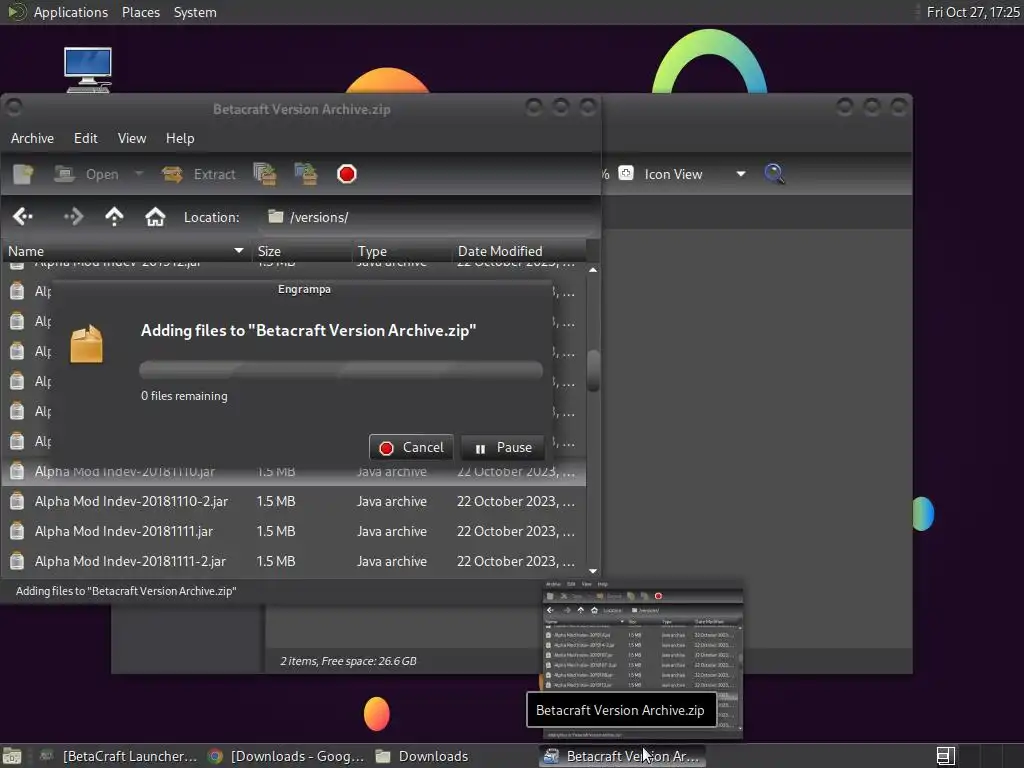Select Alpha Mod Indev-20181110-2.jar file
The height and width of the screenshot is (768, 1024).
coord(293,502)
